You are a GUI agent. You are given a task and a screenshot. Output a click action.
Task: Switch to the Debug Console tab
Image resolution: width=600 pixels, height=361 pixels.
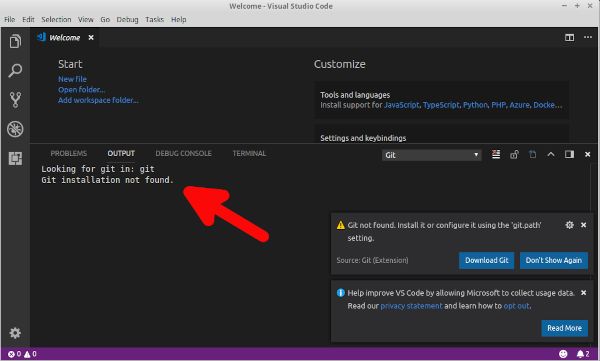(183, 154)
